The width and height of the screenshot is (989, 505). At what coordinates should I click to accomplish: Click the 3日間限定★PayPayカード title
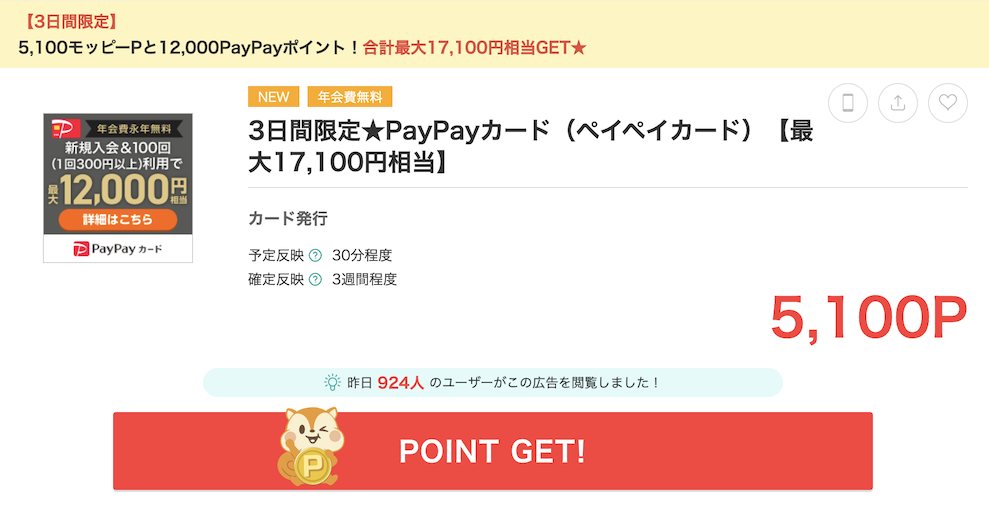click(530, 147)
